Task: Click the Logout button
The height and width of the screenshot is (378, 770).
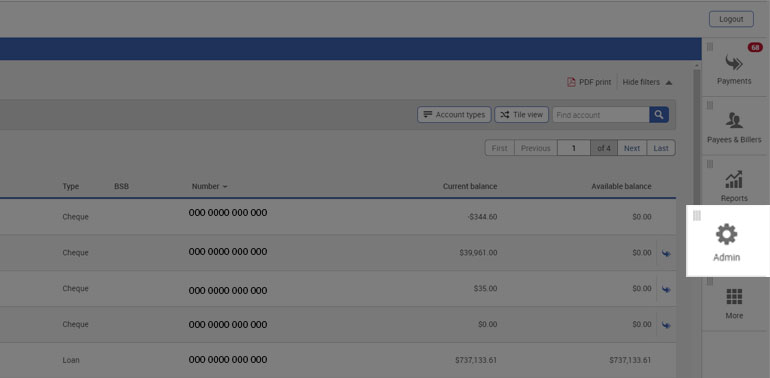Action: (731, 19)
